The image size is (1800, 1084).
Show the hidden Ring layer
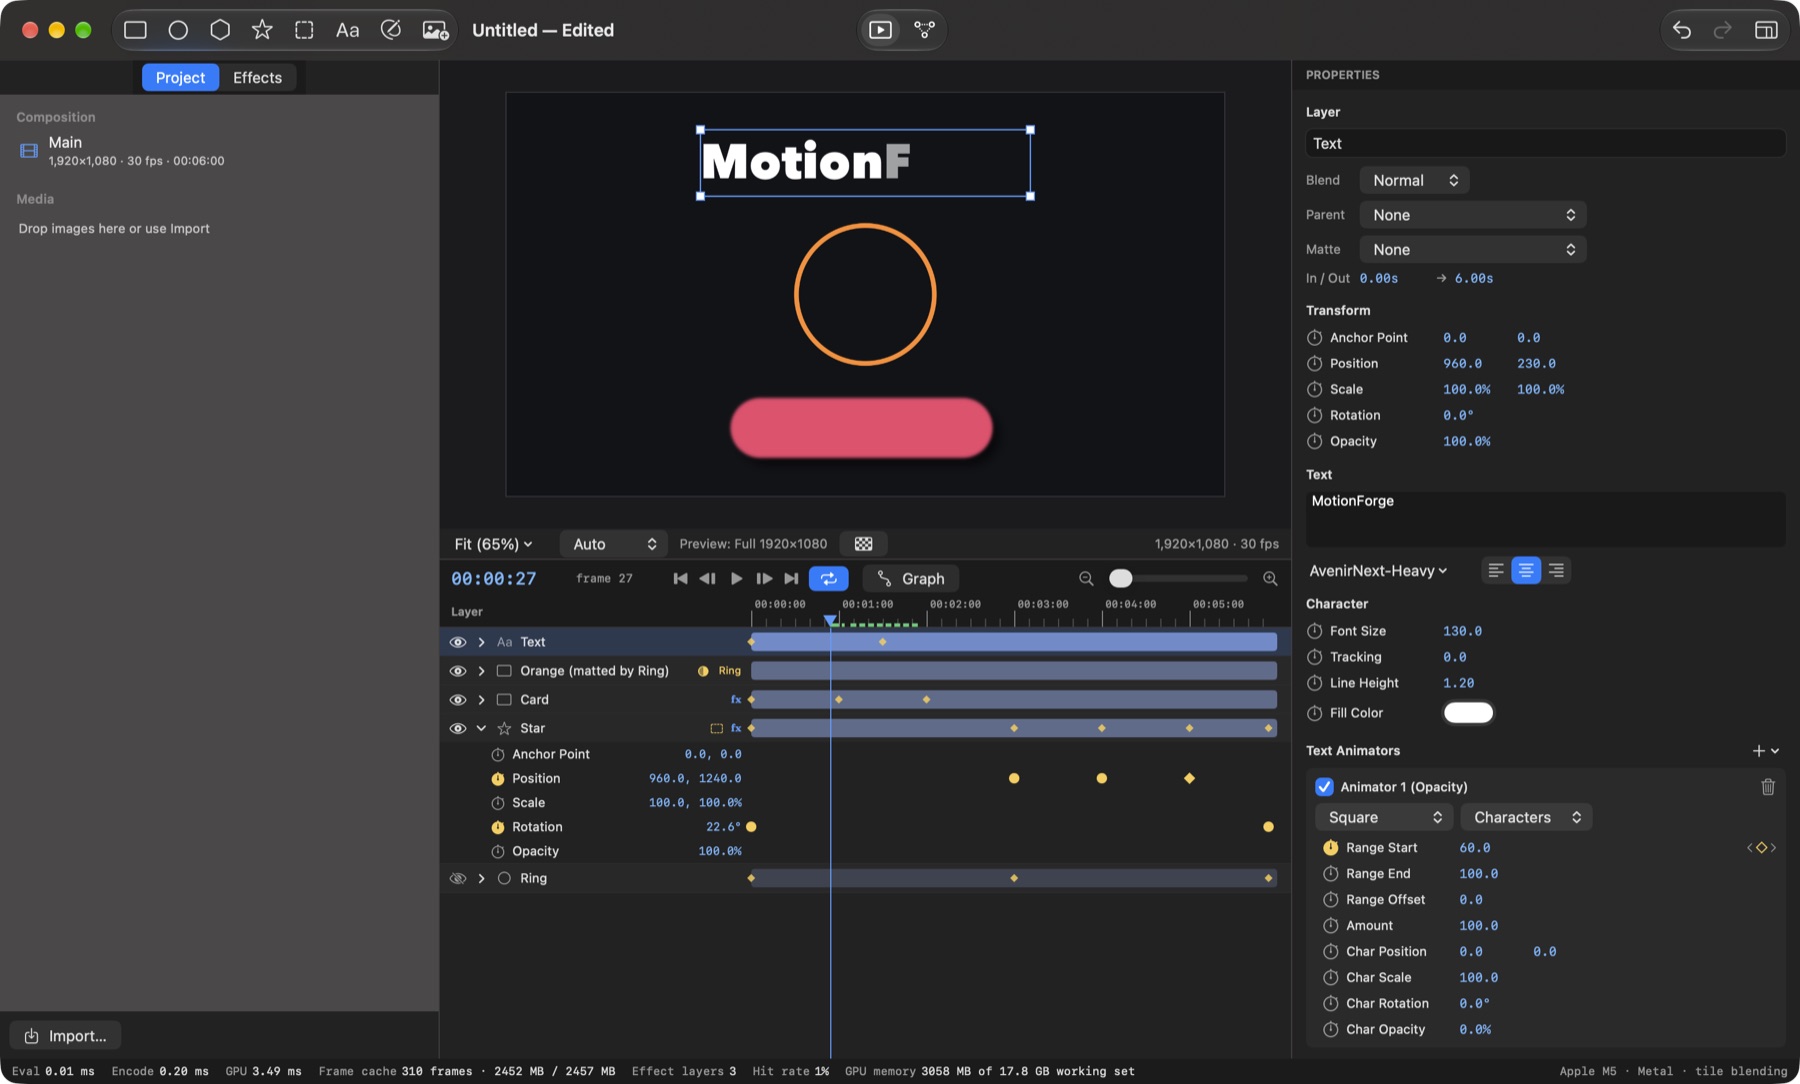click(x=457, y=878)
